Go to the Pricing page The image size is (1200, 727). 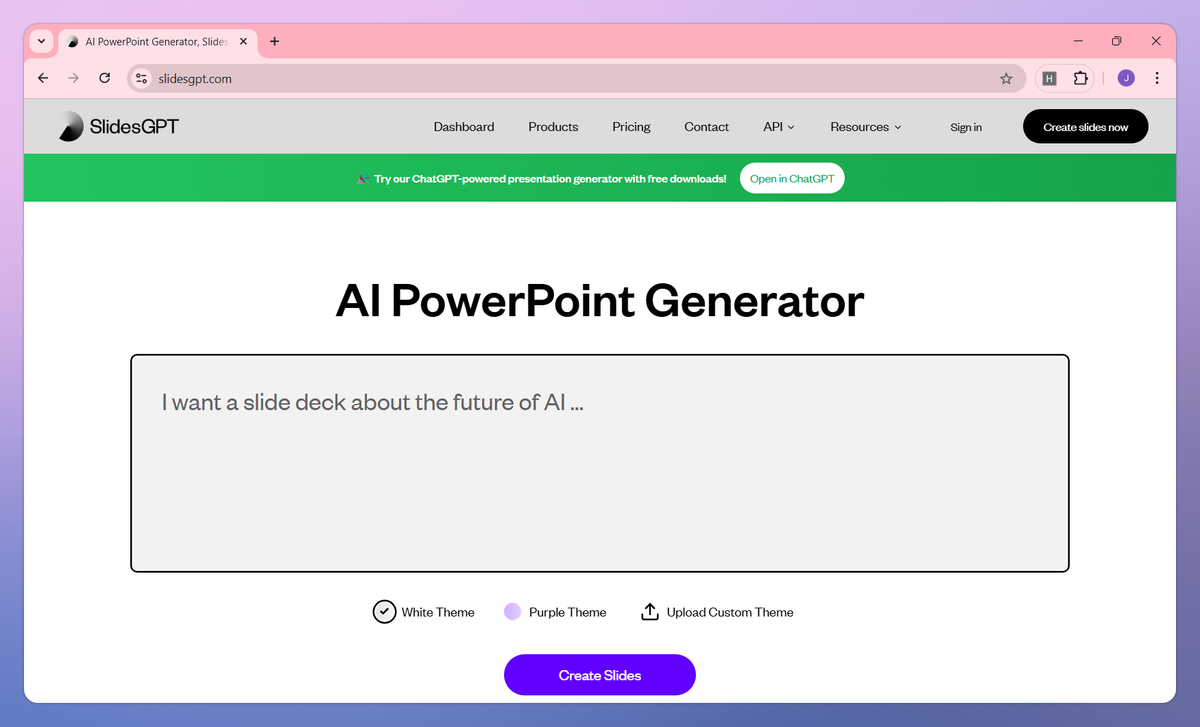[x=631, y=127]
